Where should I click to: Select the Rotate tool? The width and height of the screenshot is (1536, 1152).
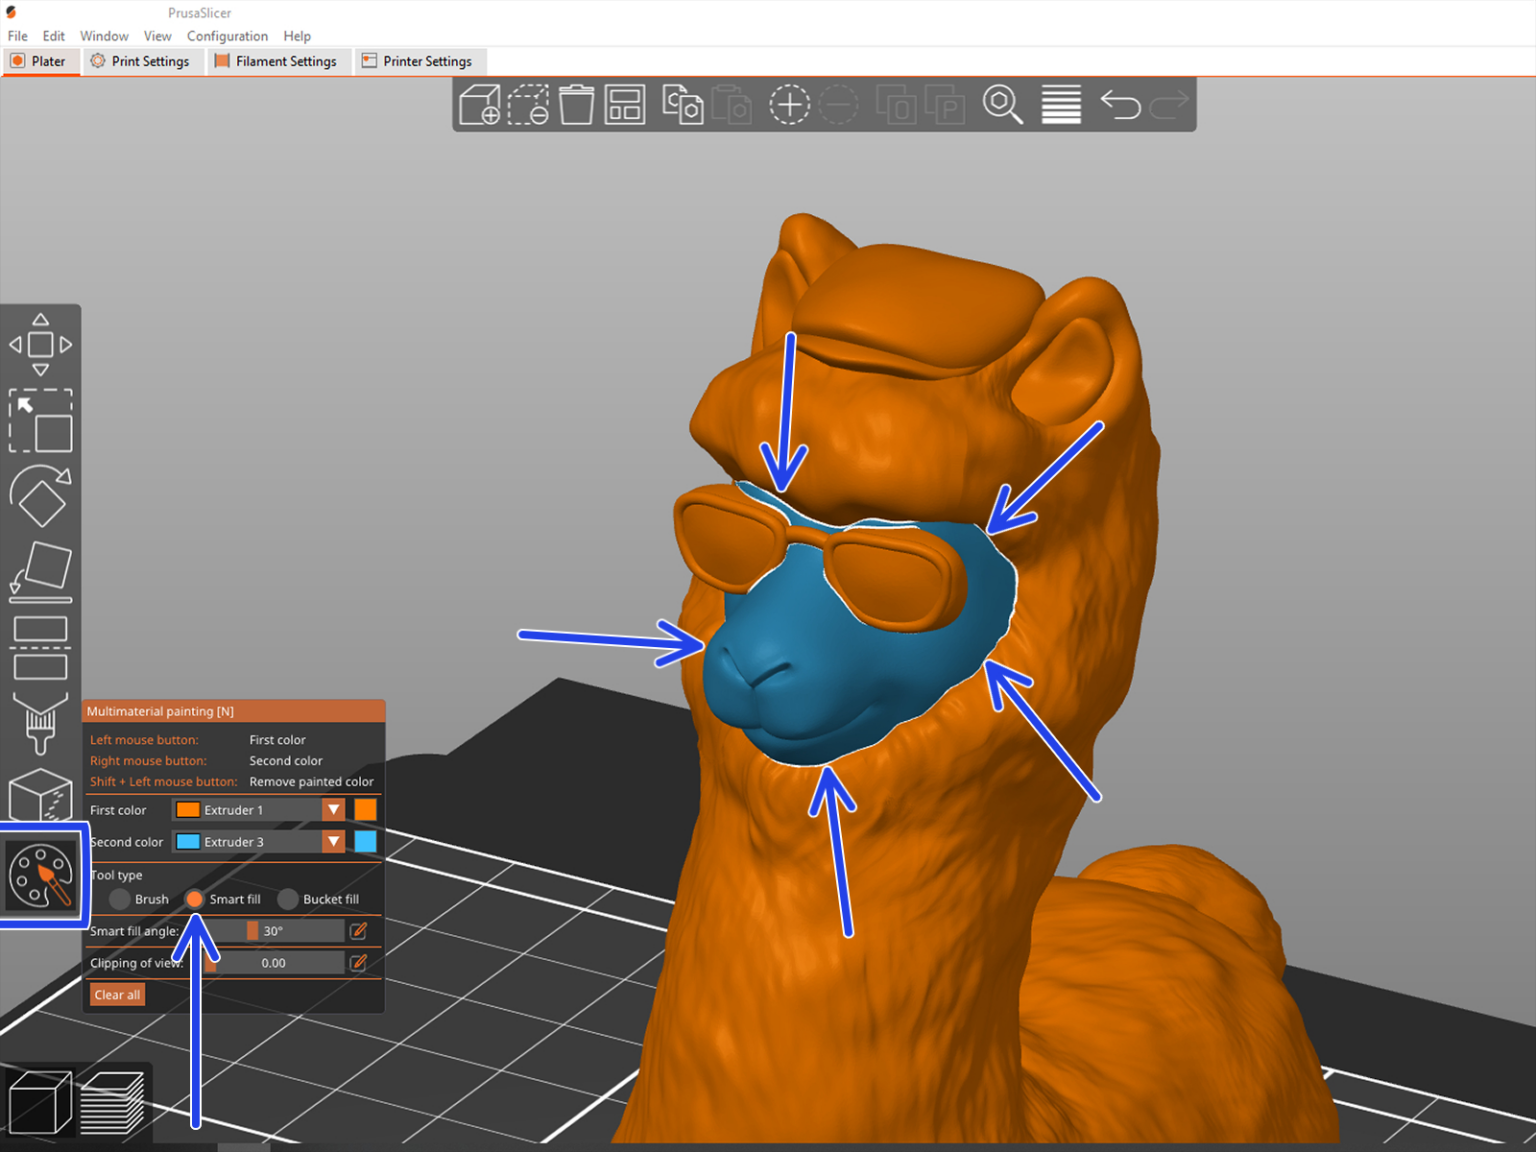40,498
